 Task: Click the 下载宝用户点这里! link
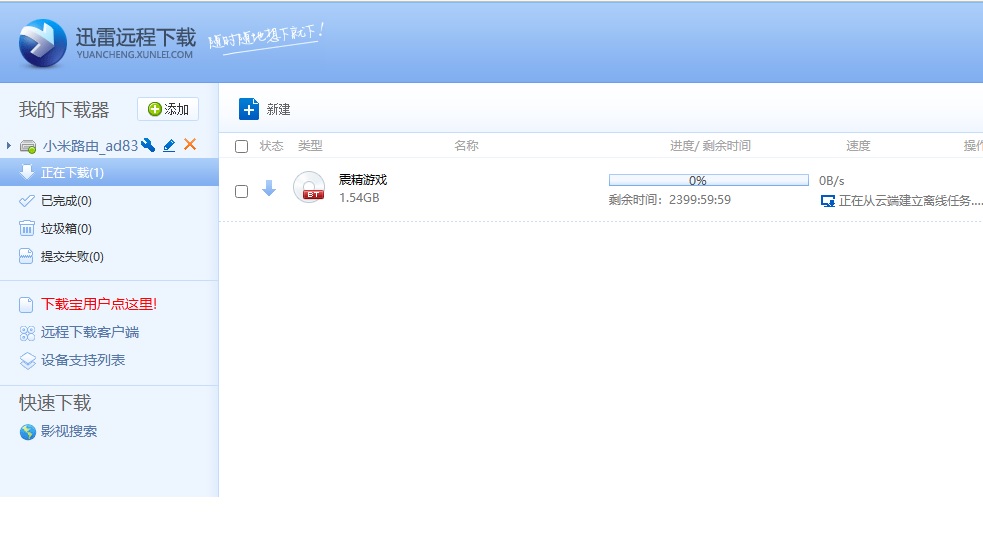99,304
